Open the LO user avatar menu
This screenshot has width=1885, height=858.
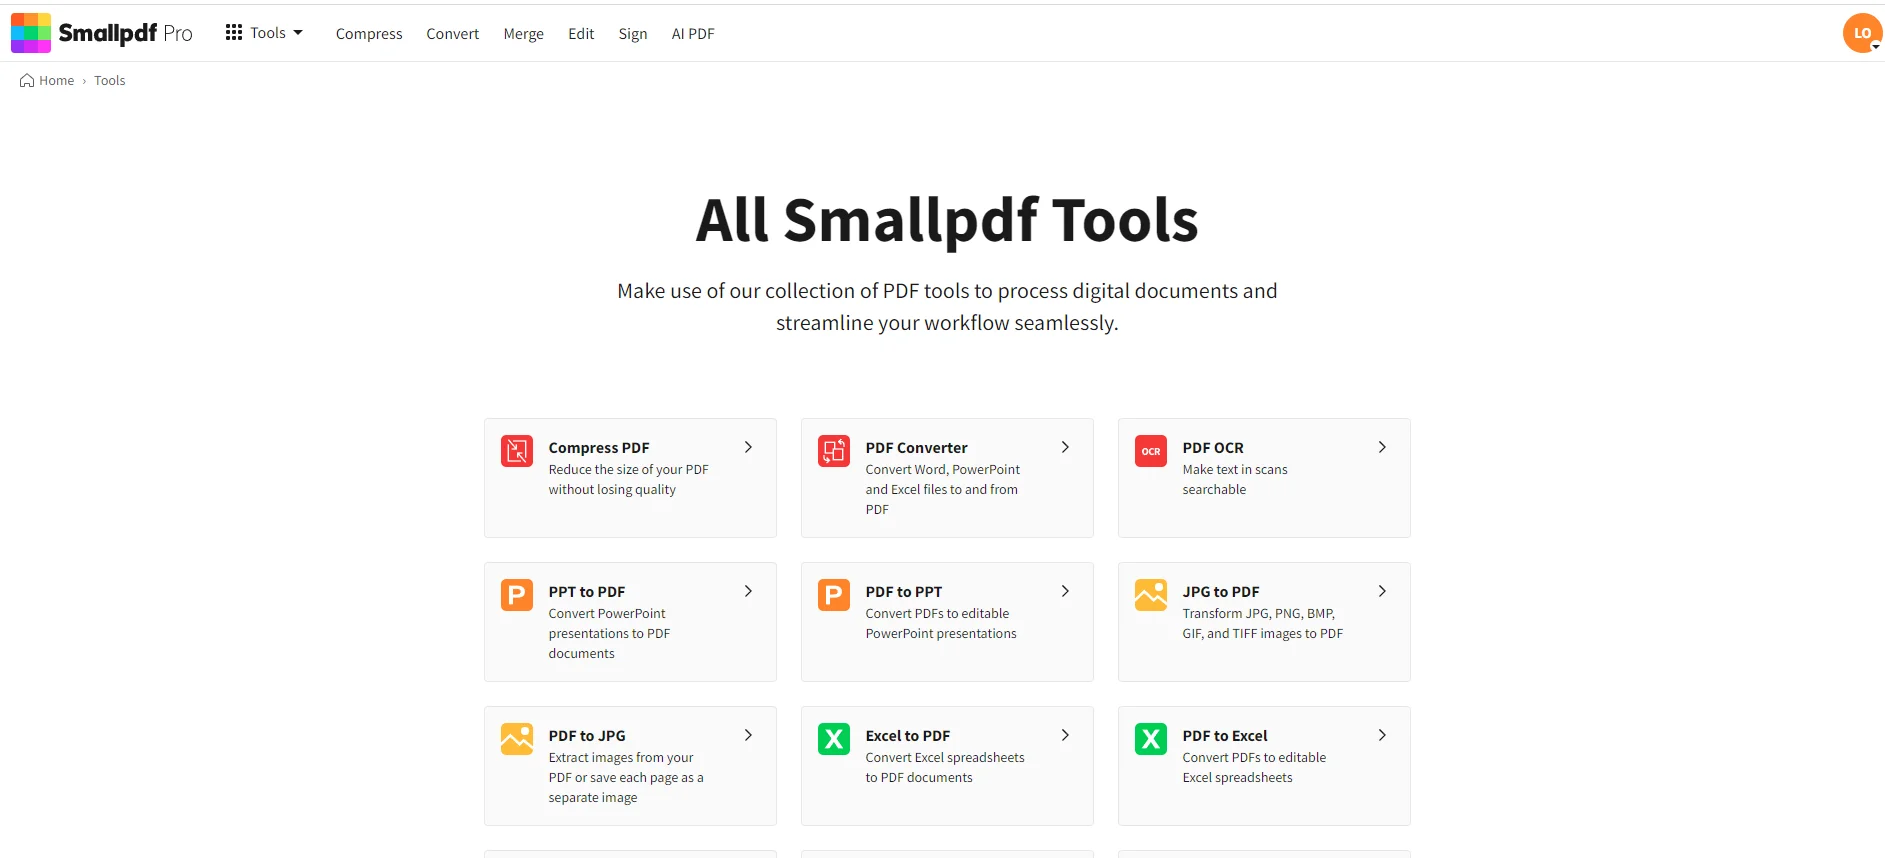point(1862,33)
